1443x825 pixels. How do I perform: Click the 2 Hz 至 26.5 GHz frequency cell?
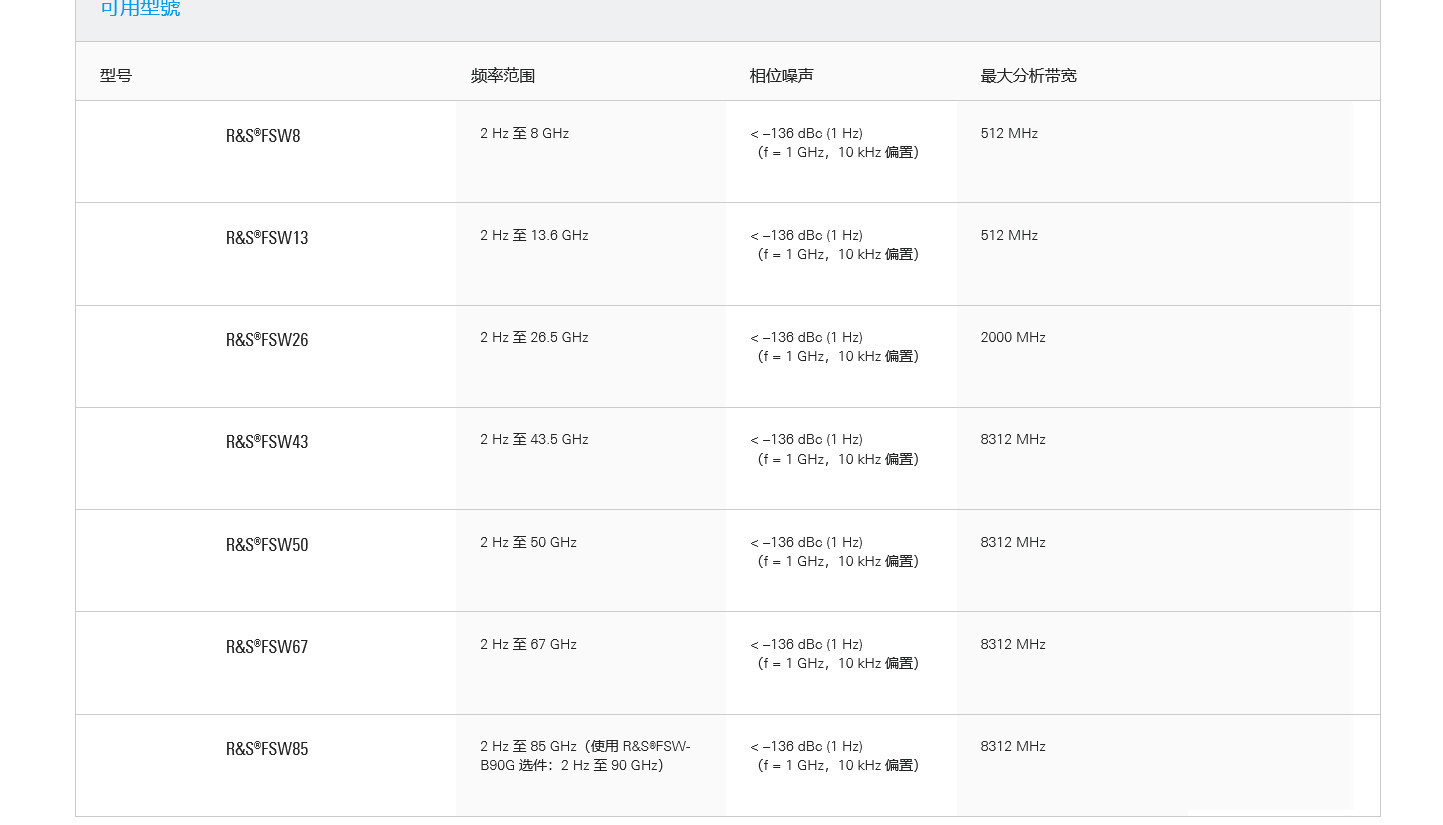[x=534, y=338]
